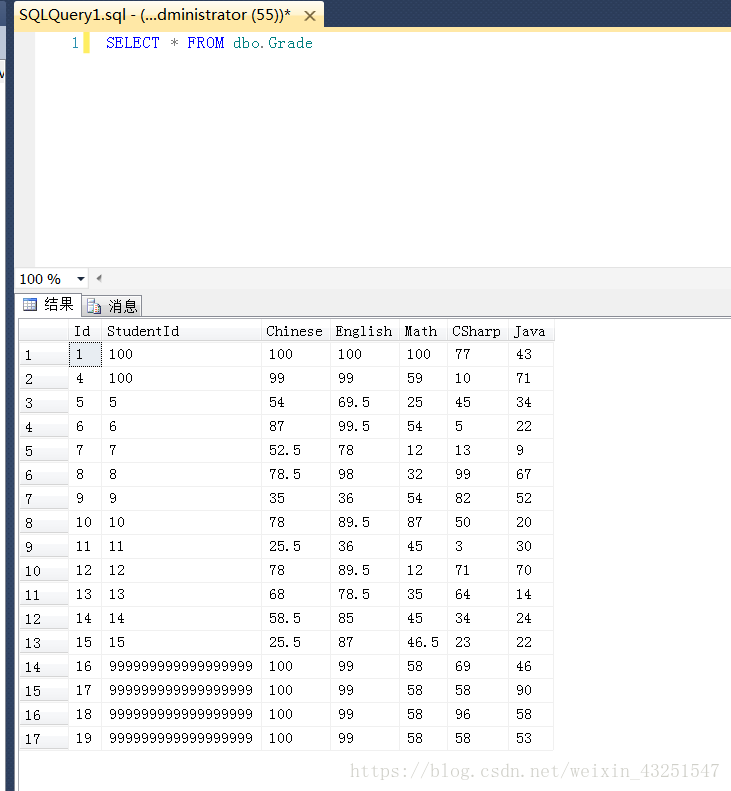Click Java value 67 in row 6
Viewport: 731px width, 791px height.
(x=532, y=474)
